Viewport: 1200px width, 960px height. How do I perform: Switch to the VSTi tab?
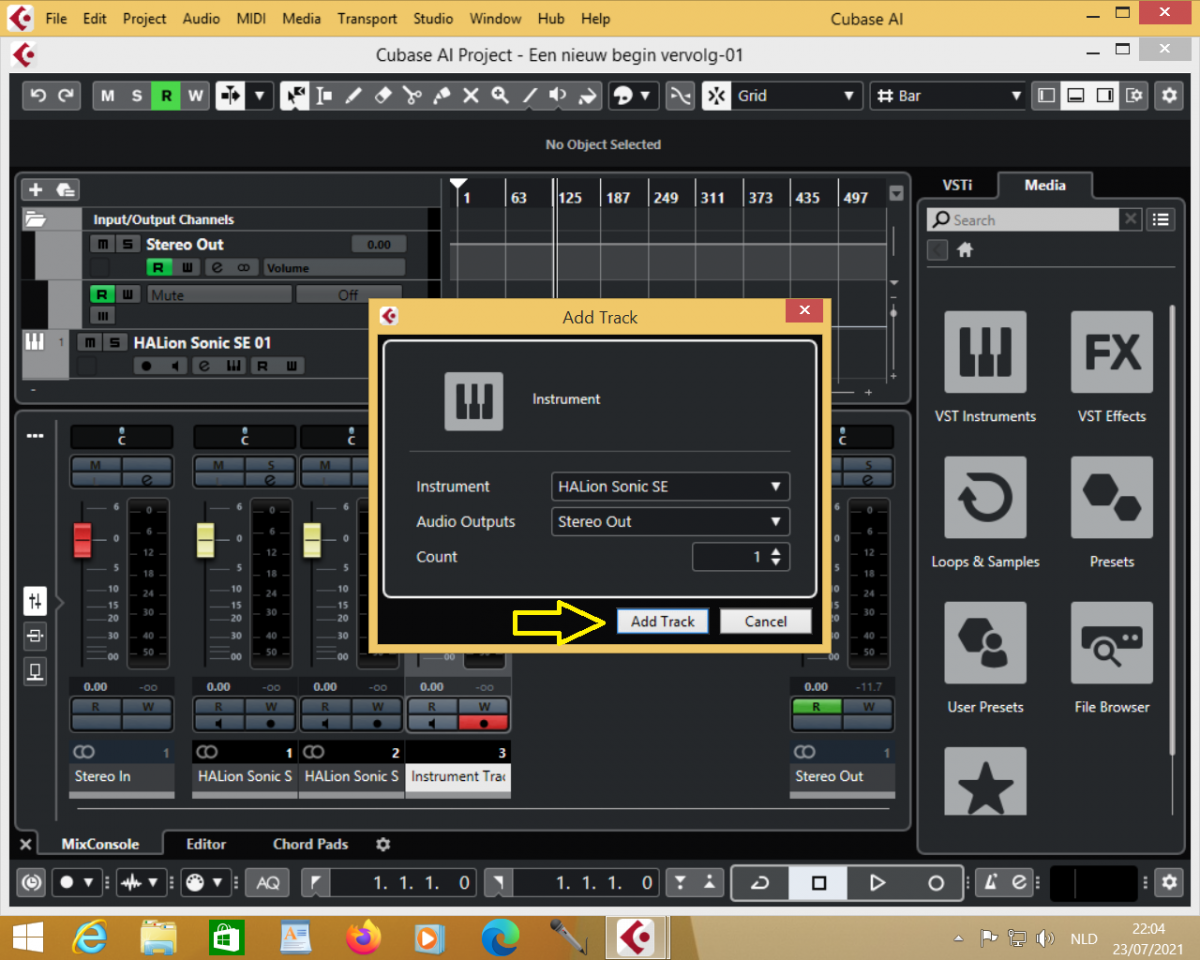point(956,185)
